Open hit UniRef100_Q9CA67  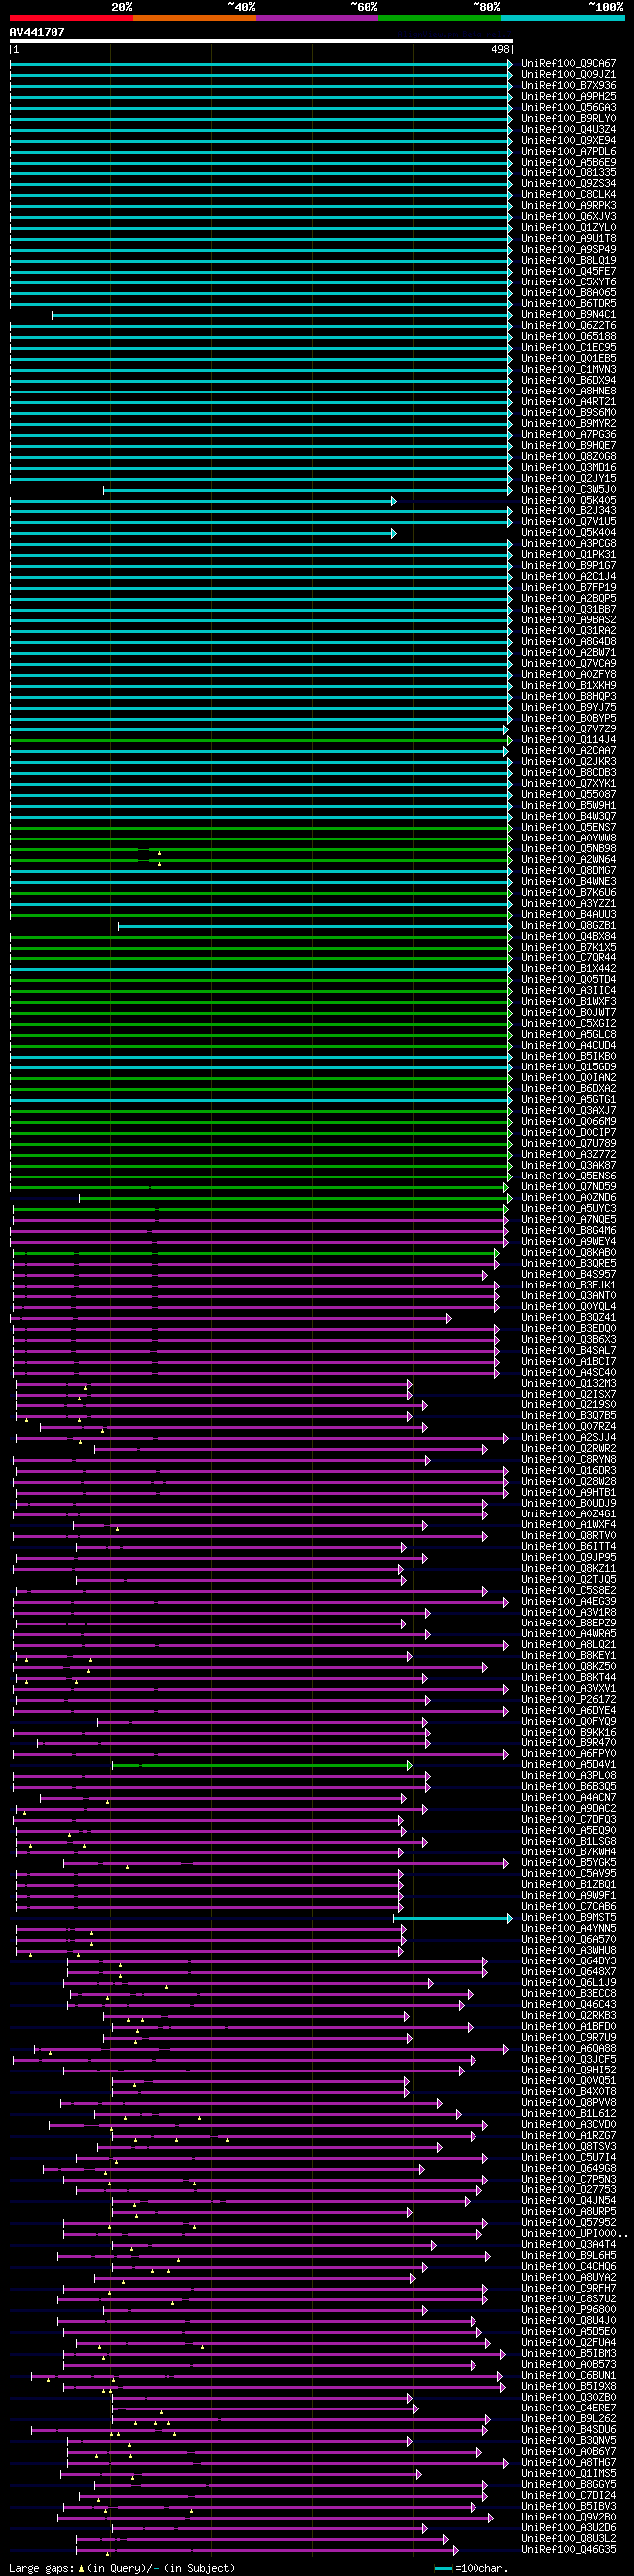[x=569, y=64]
